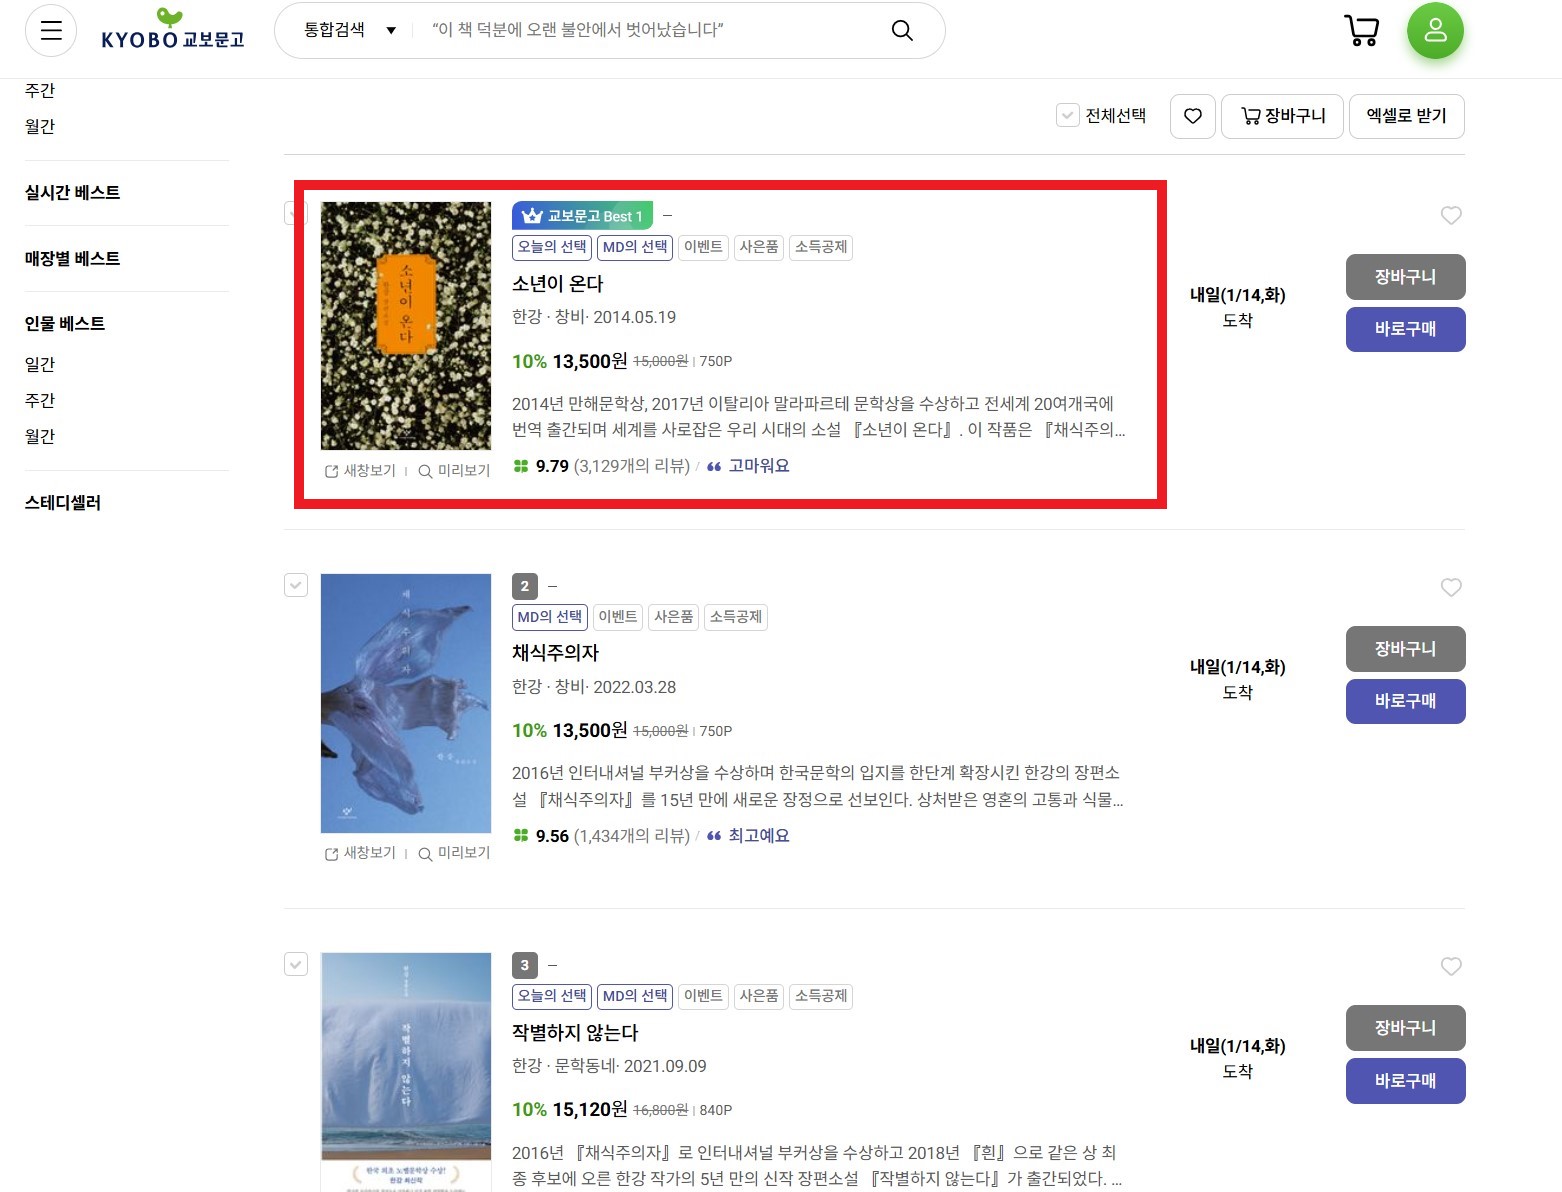The width and height of the screenshot is (1562, 1192).
Task: Open the 작별하지 않는다 title link
Action: coord(575,1033)
